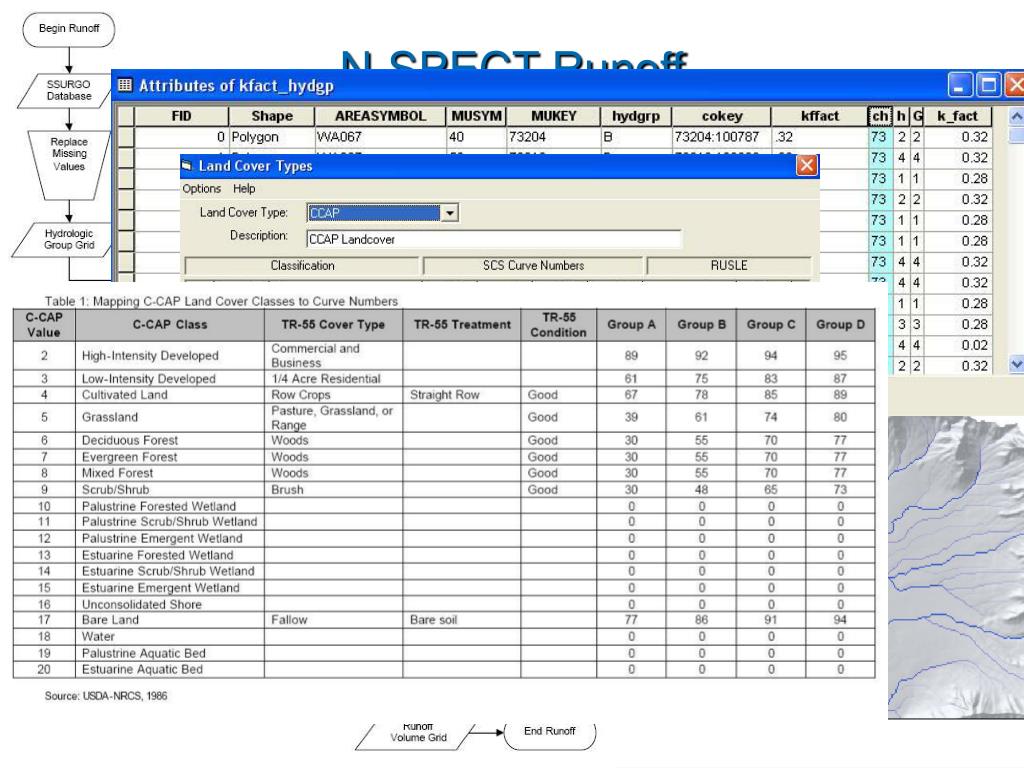Click the k_fact column header
Screen dimensions: 1024x768
pos(957,116)
